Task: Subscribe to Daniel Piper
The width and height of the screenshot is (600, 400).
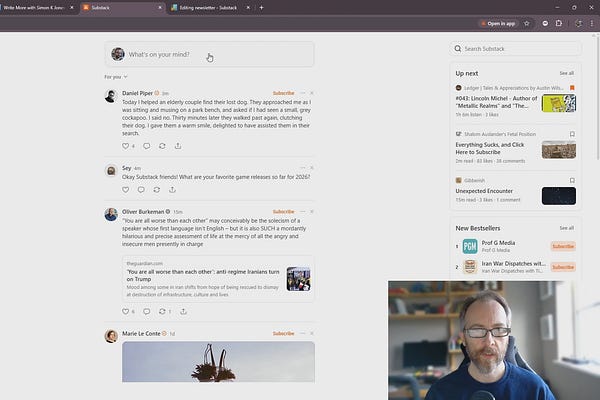Action: [284, 93]
